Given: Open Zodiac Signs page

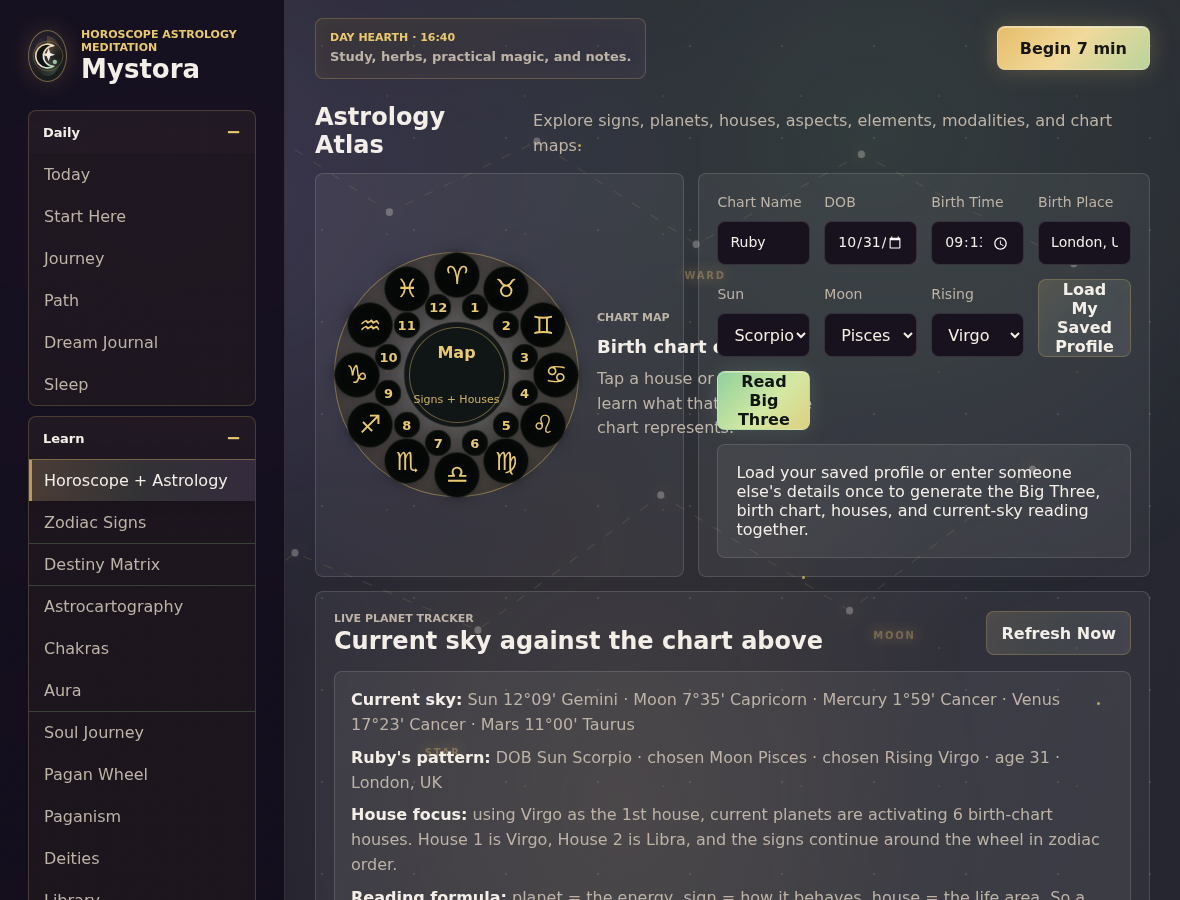Looking at the screenshot, I should pos(141,522).
